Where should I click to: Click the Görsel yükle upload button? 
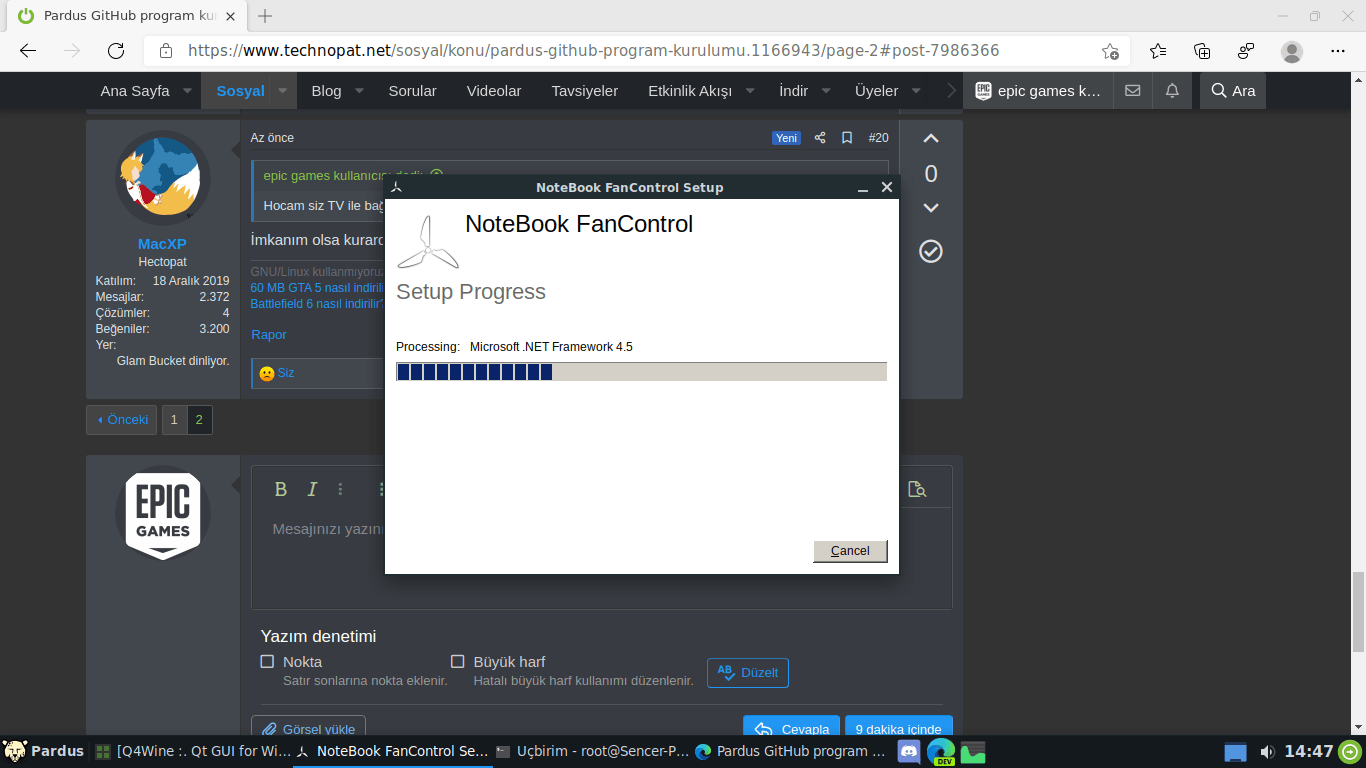pyautogui.click(x=309, y=728)
